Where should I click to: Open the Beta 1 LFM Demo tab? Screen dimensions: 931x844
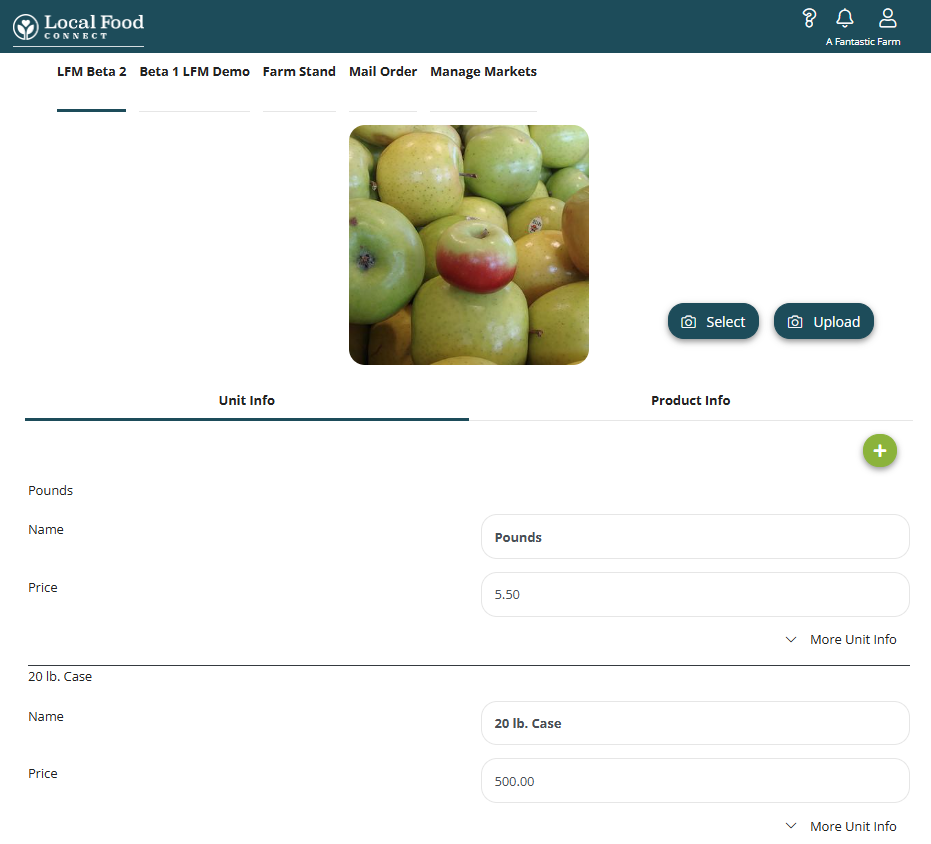(x=194, y=72)
